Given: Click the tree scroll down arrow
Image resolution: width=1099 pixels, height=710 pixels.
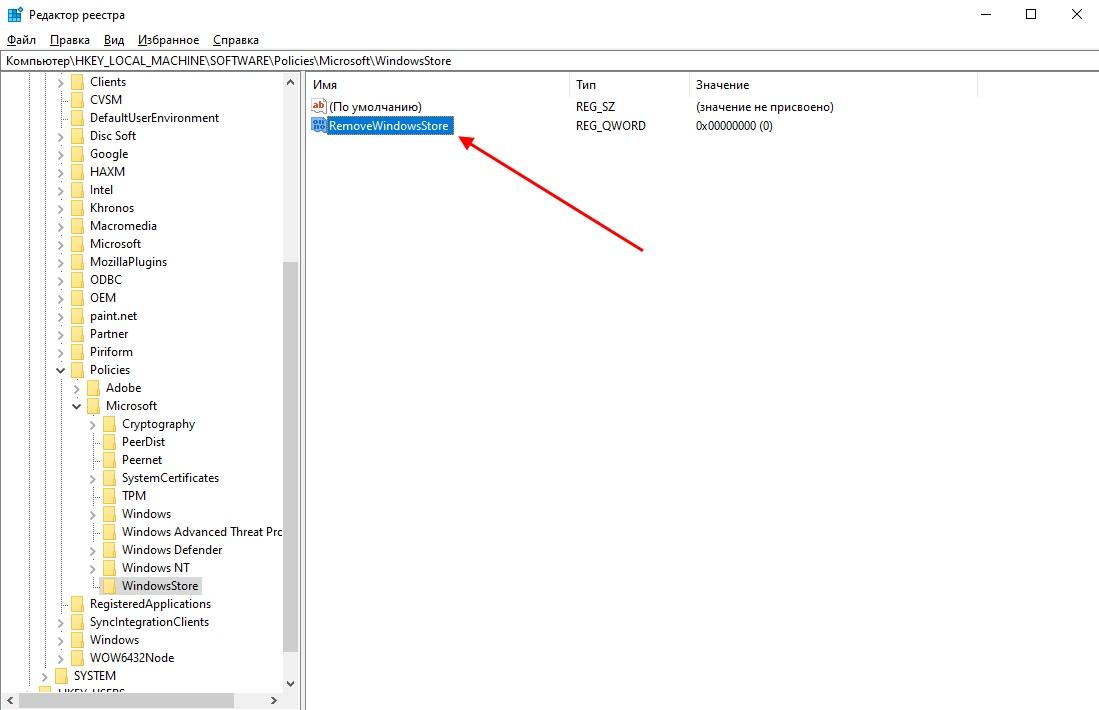Looking at the screenshot, I should [x=291, y=684].
